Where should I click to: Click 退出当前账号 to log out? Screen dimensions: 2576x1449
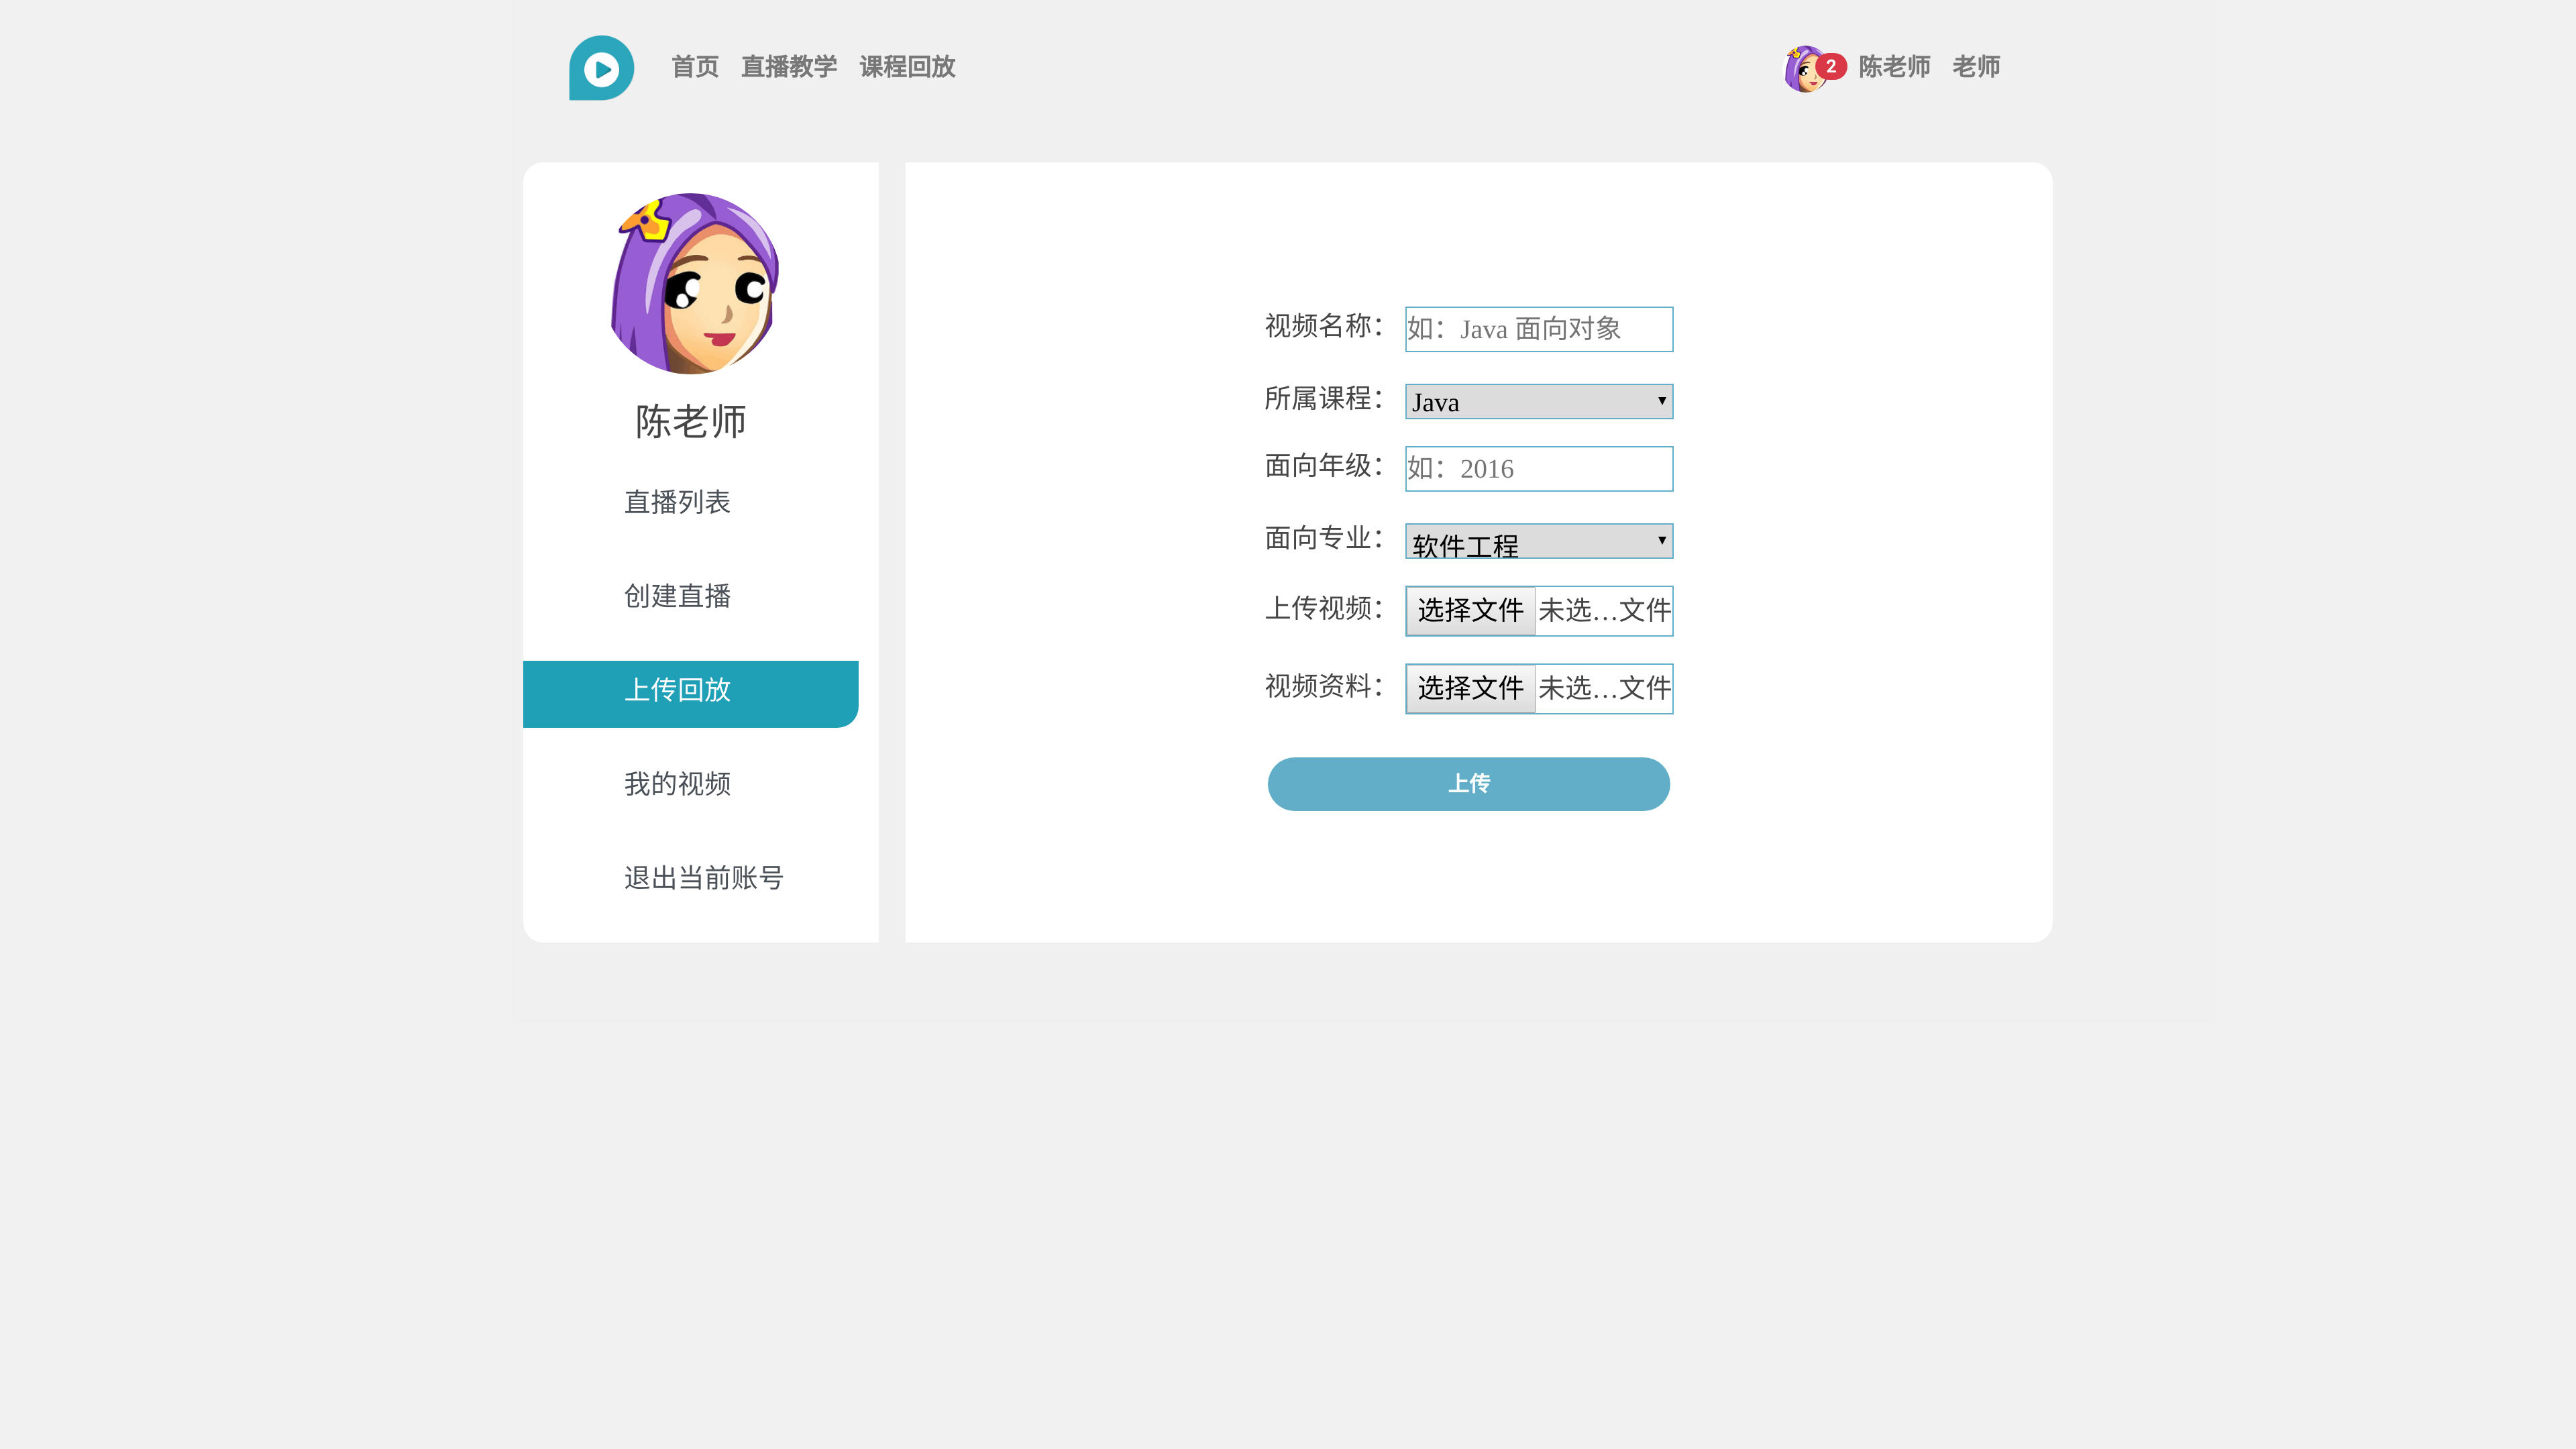pyautogui.click(x=703, y=878)
